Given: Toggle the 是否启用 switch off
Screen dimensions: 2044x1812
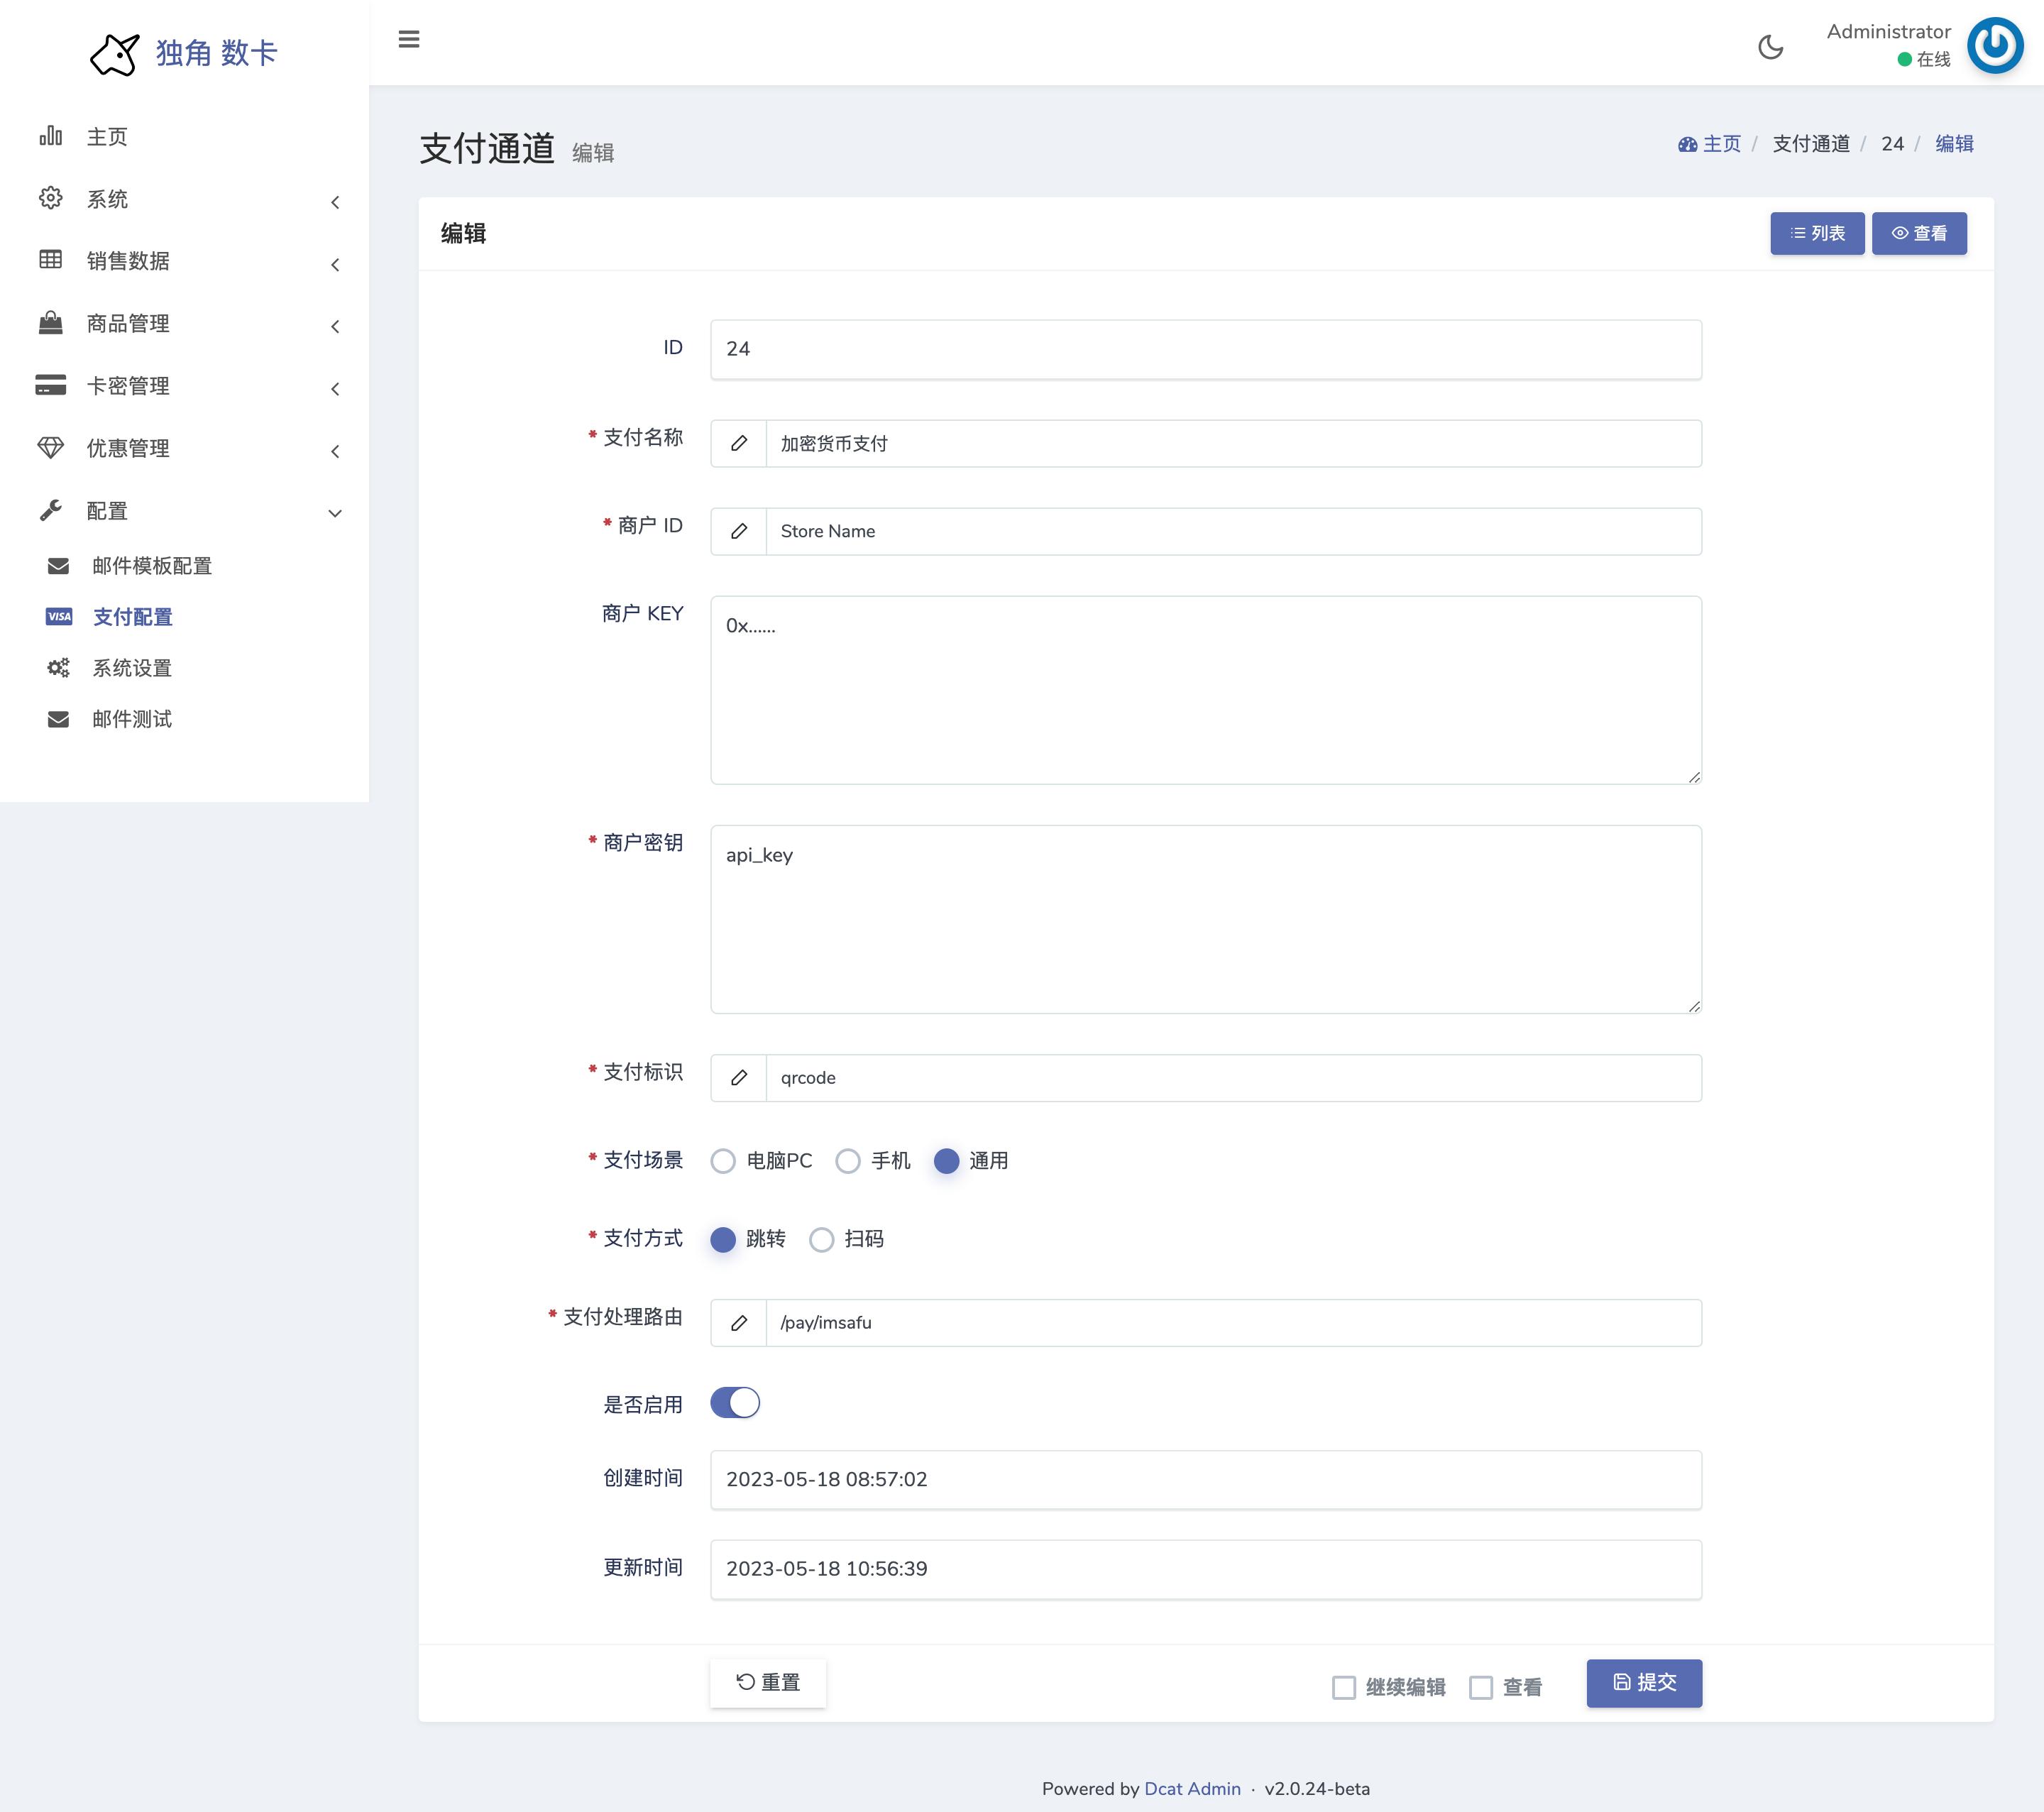Looking at the screenshot, I should pos(735,1403).
